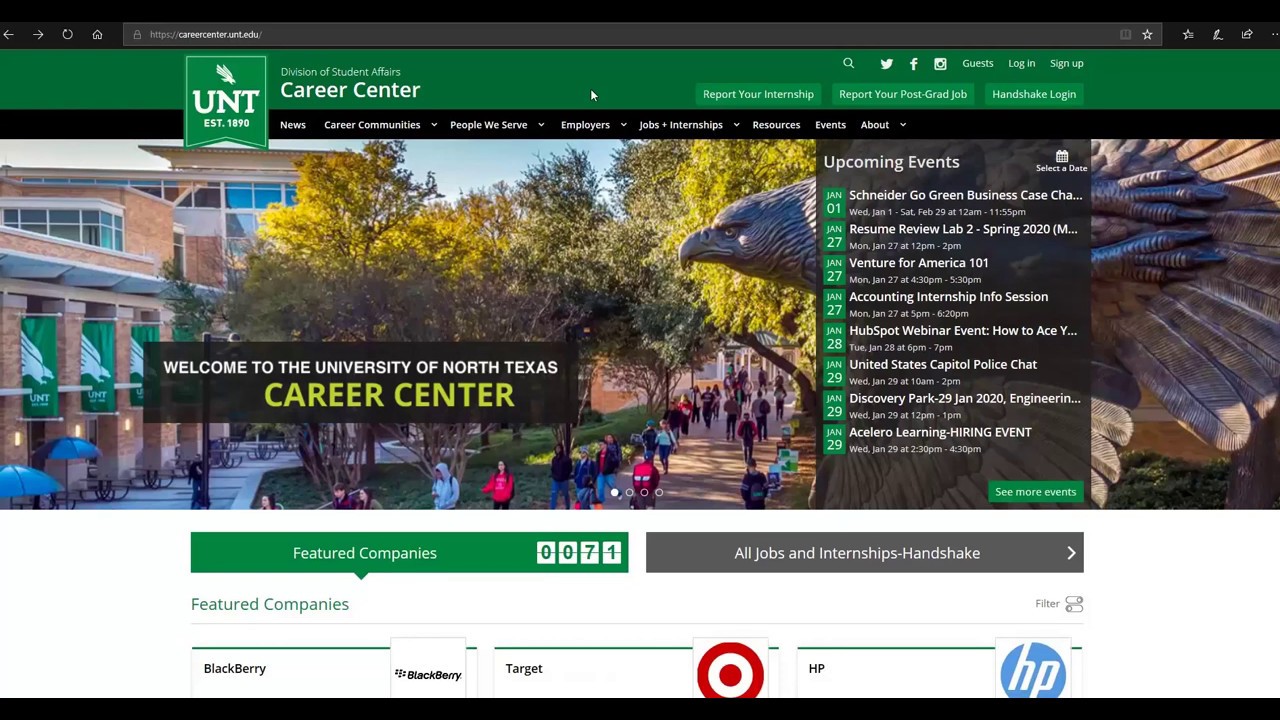Click the Report Your Internship button

758,94
